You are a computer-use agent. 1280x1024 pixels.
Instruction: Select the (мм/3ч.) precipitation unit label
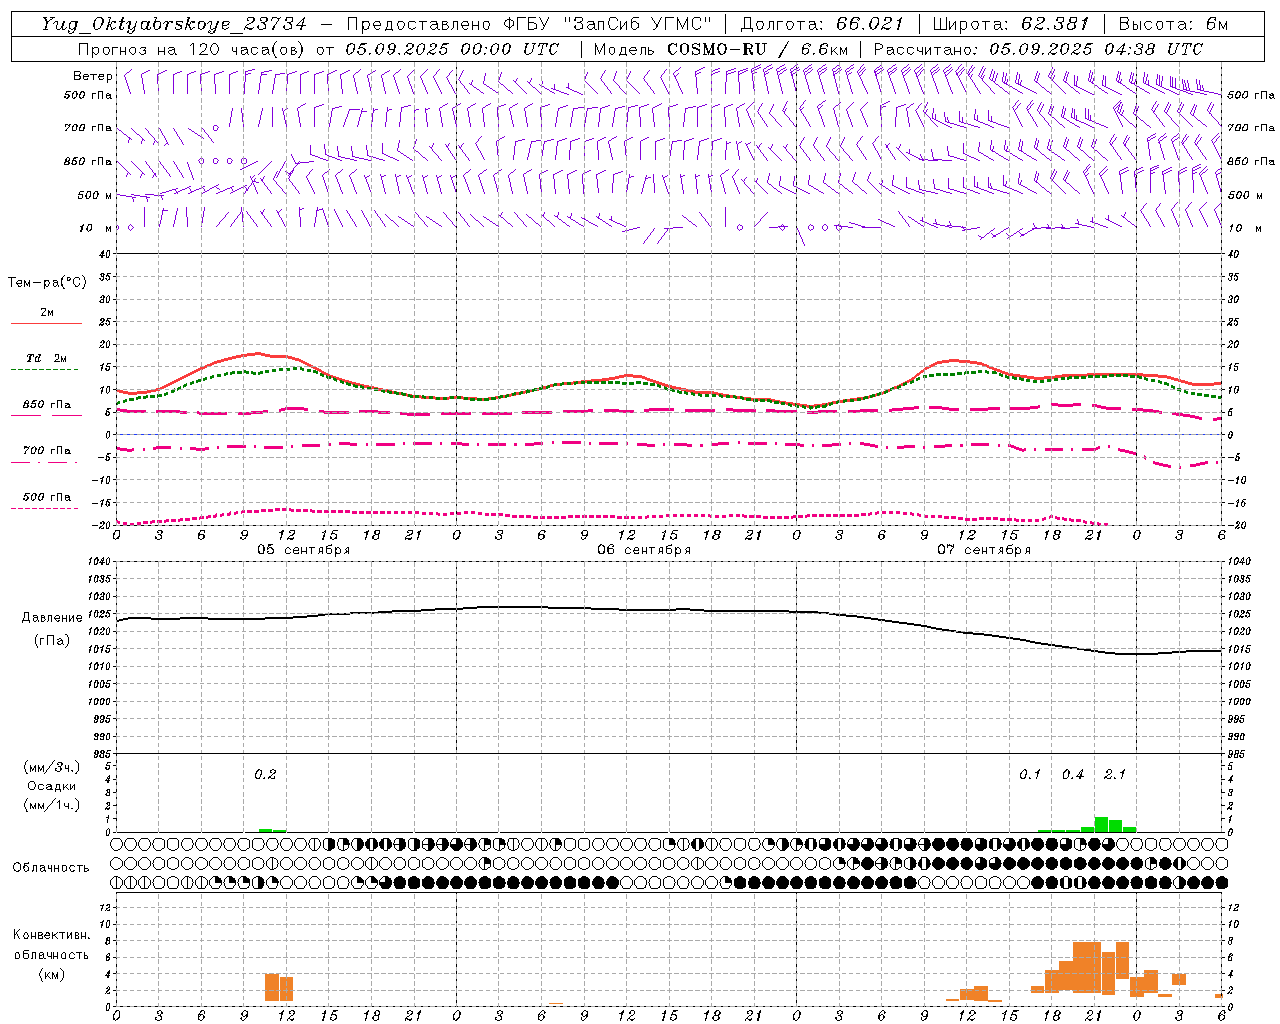(52, 767)
